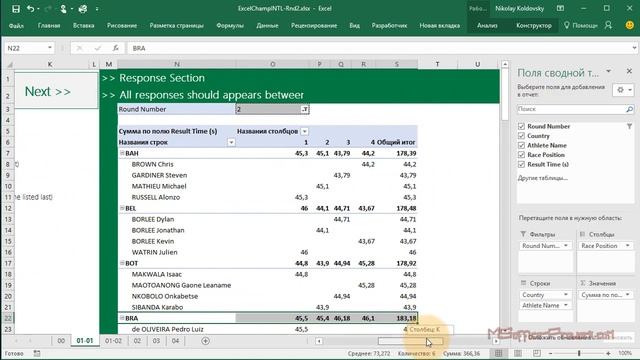Click the Другие таблицы... link
640x360 pixels.
tap(543, 178)
